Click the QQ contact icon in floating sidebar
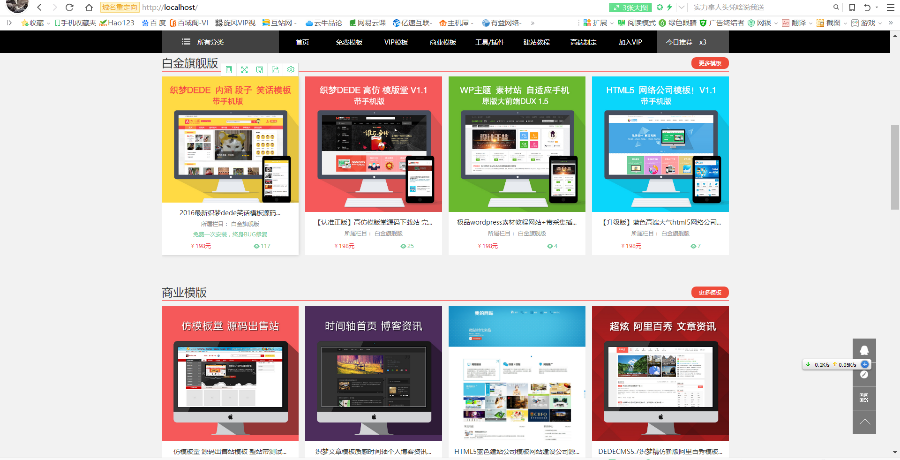Image resolution: width=900 pixels, height=460 pixels. (x=864, y=350)
